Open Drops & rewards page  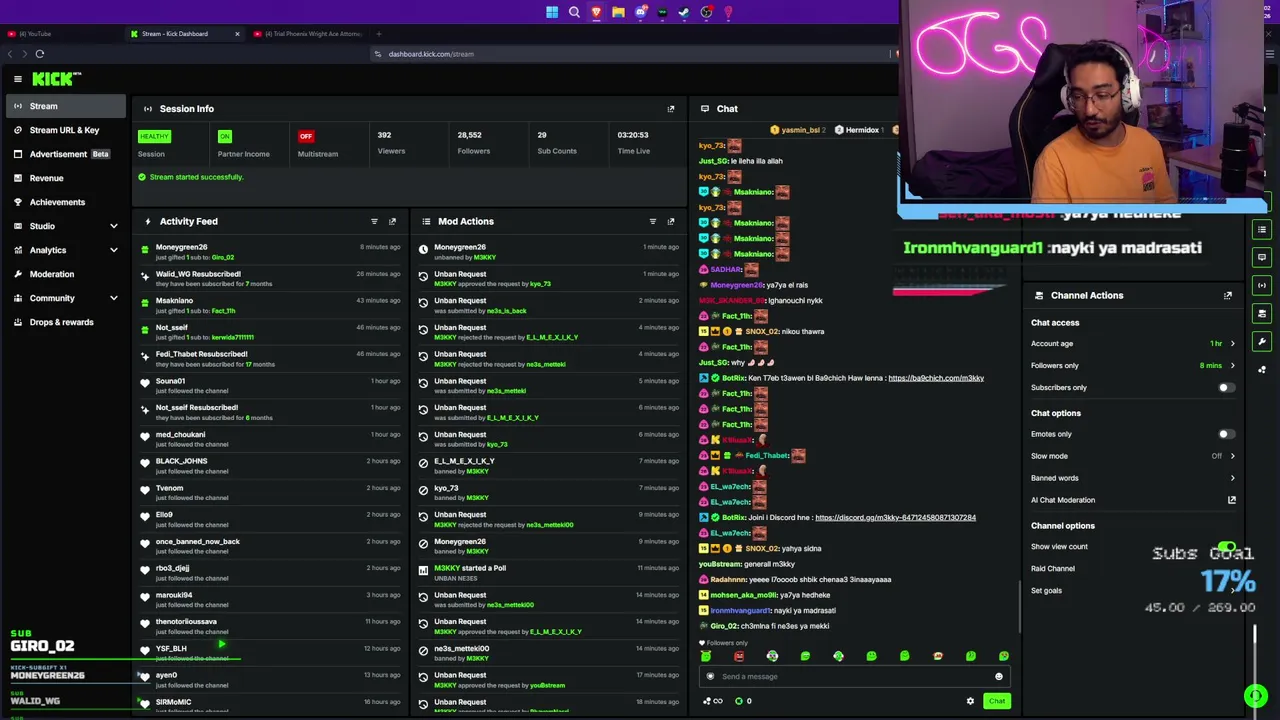(x=65, y=322)
